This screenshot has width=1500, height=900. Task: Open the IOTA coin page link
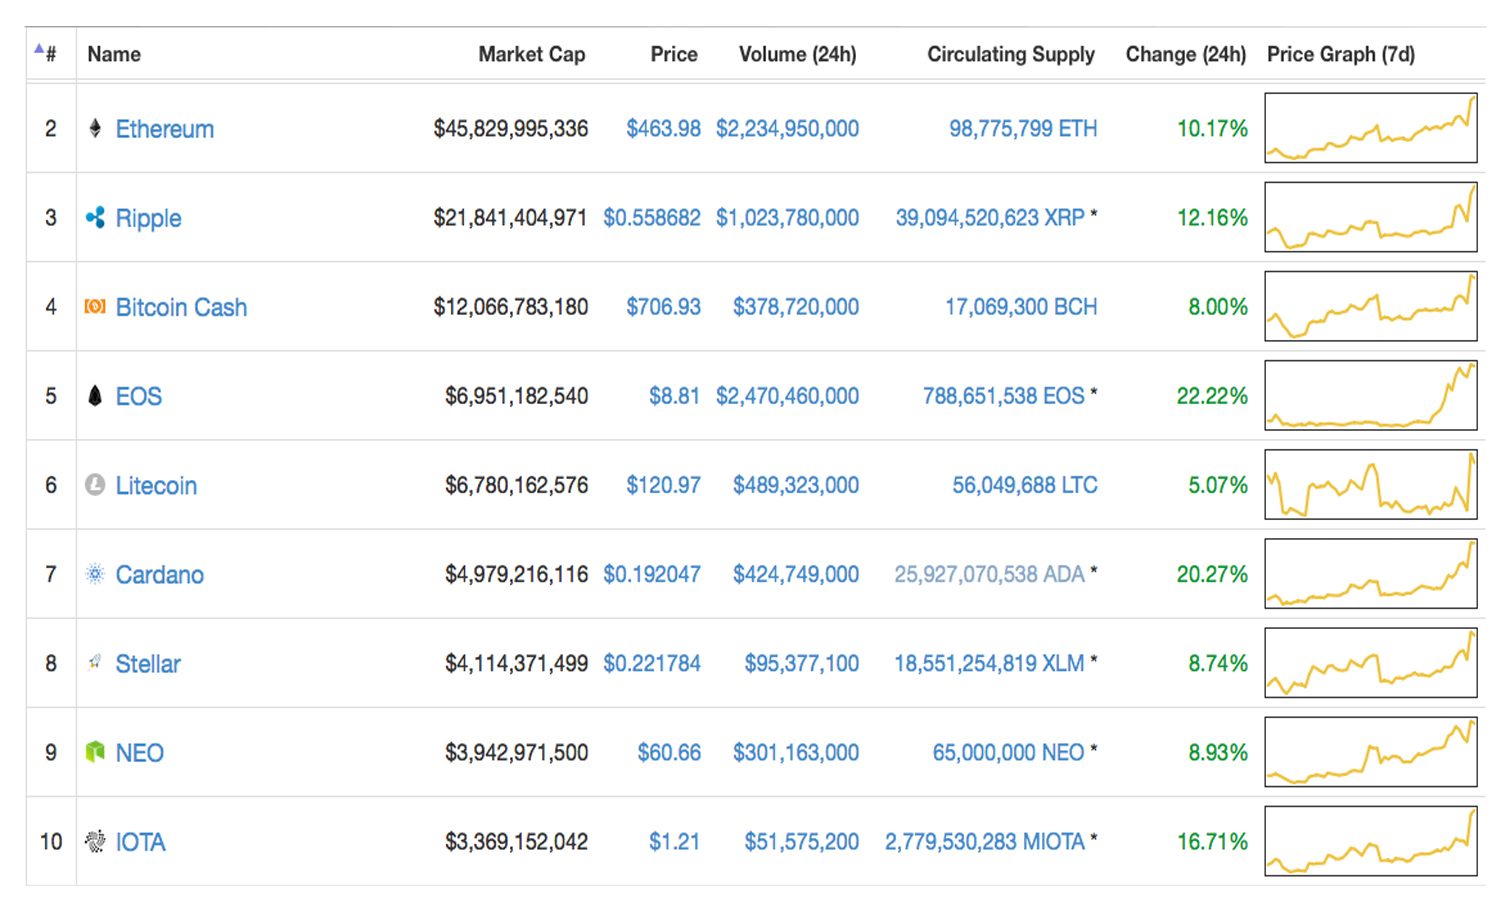pyautogui.click(x=141, y=842)
